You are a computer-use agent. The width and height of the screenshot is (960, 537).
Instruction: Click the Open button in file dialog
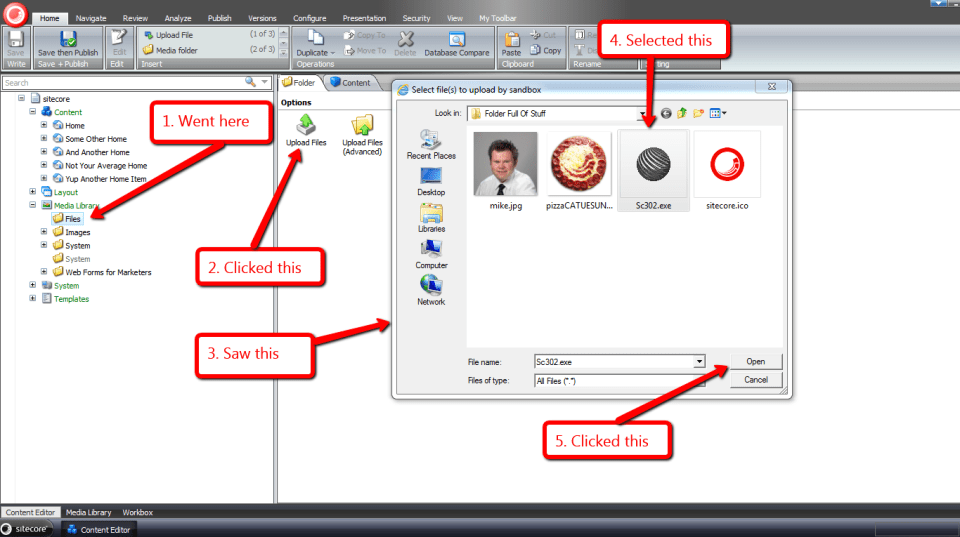pos(755,361)
